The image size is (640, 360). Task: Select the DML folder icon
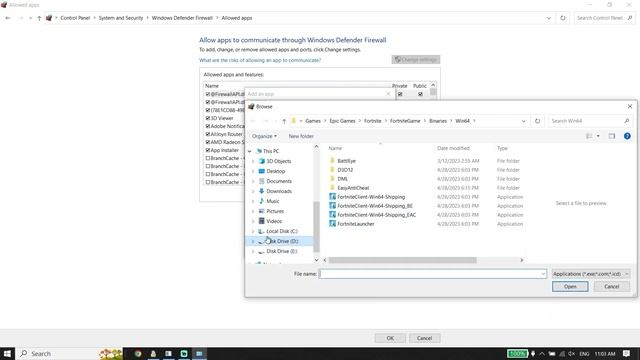point(332,179)
